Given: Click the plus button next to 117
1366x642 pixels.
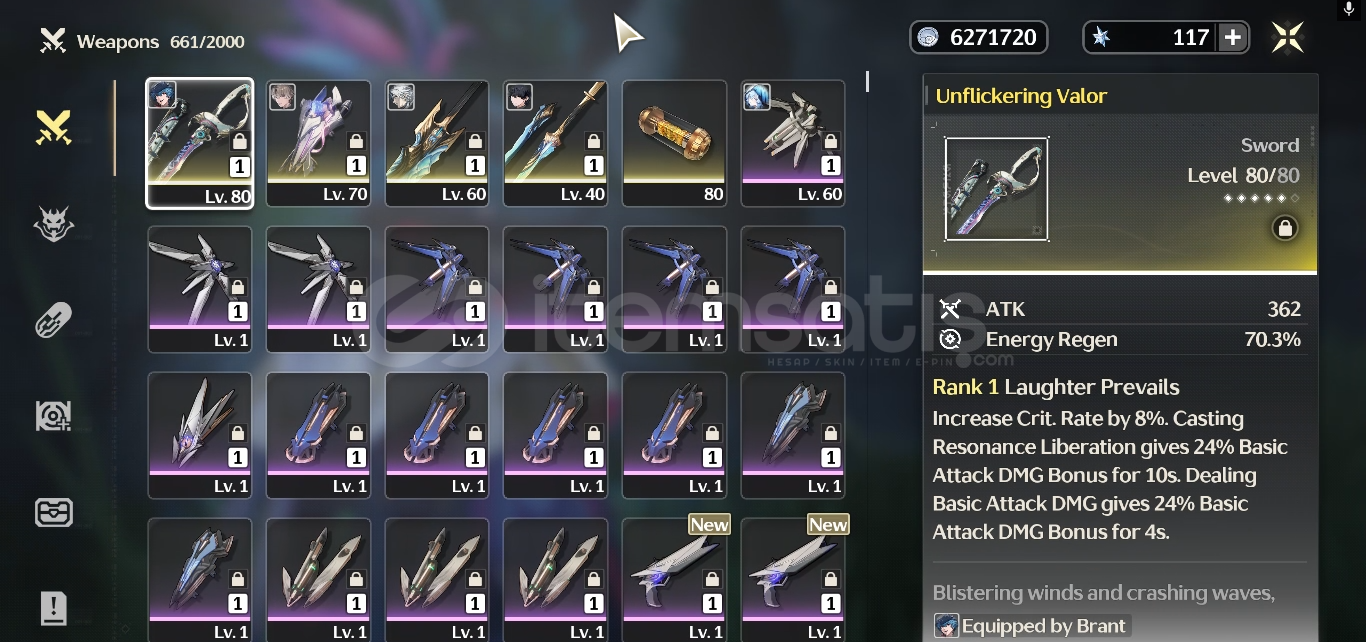Looking at the screenshot, I should [x=1233, y=38].
